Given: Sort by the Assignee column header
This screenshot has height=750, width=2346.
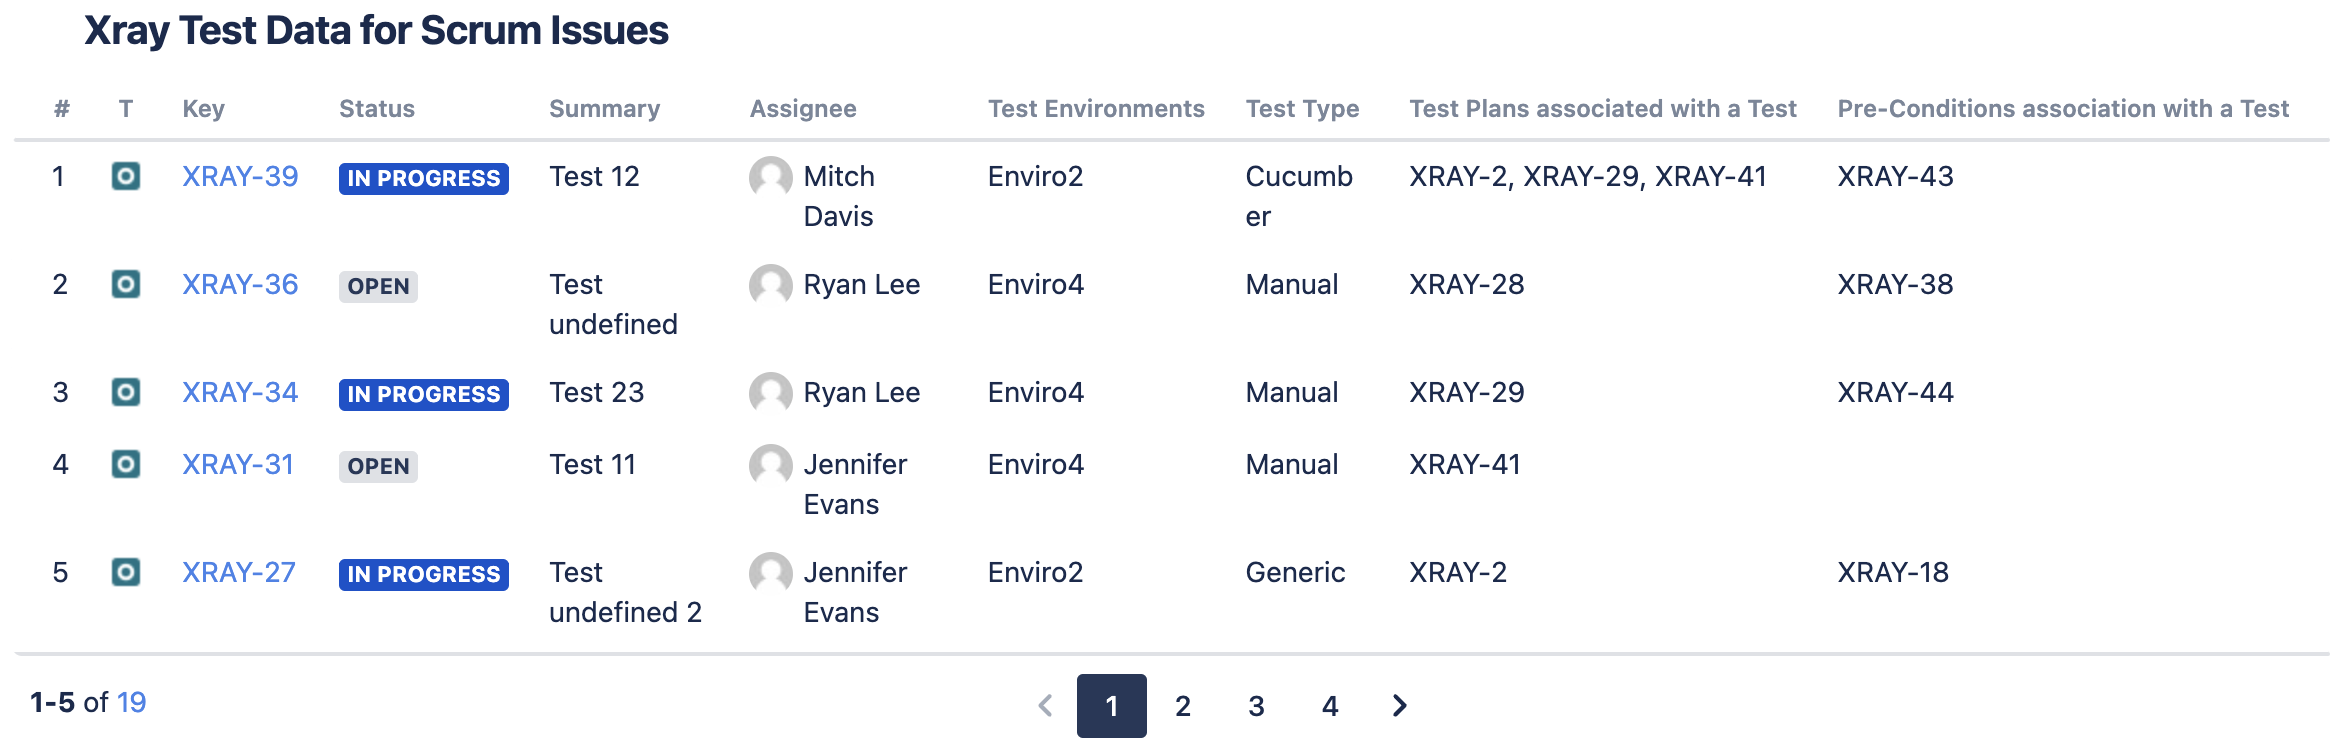Looking at the screenshot, I should point(803,109).
